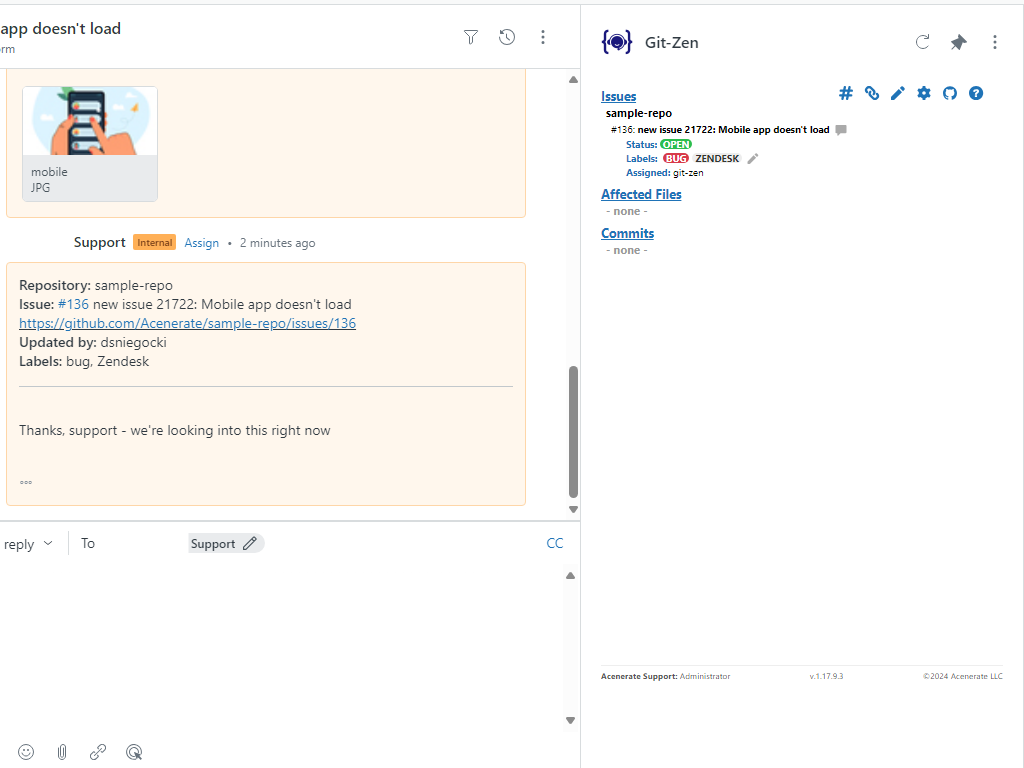Click the hash icon in Git-Zen toolbar

click(845, 93)
